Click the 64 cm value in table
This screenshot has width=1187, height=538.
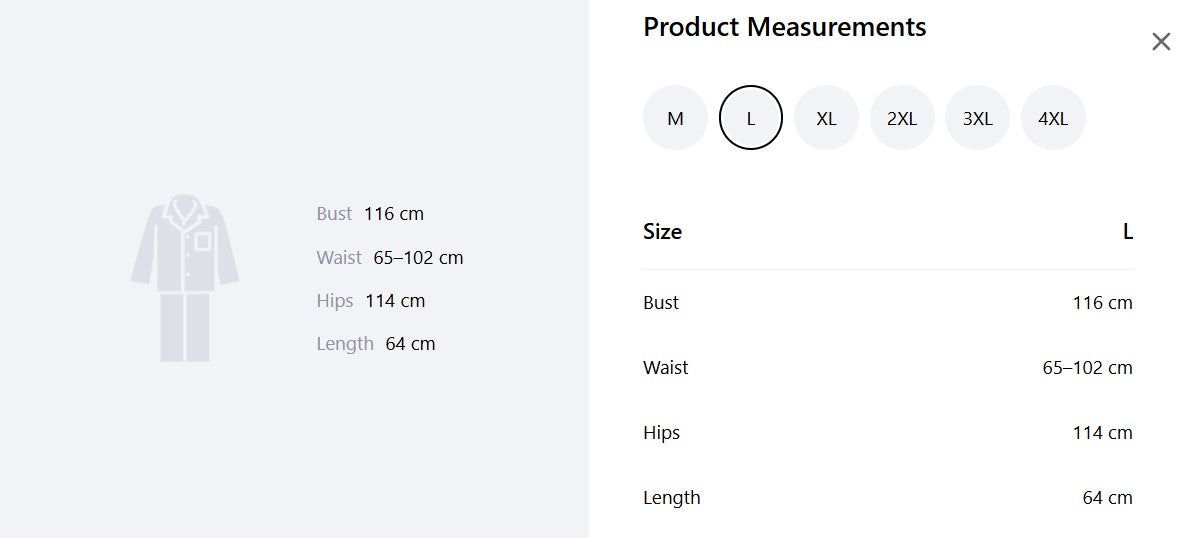pyautogui.click(x=1108, y=498)
